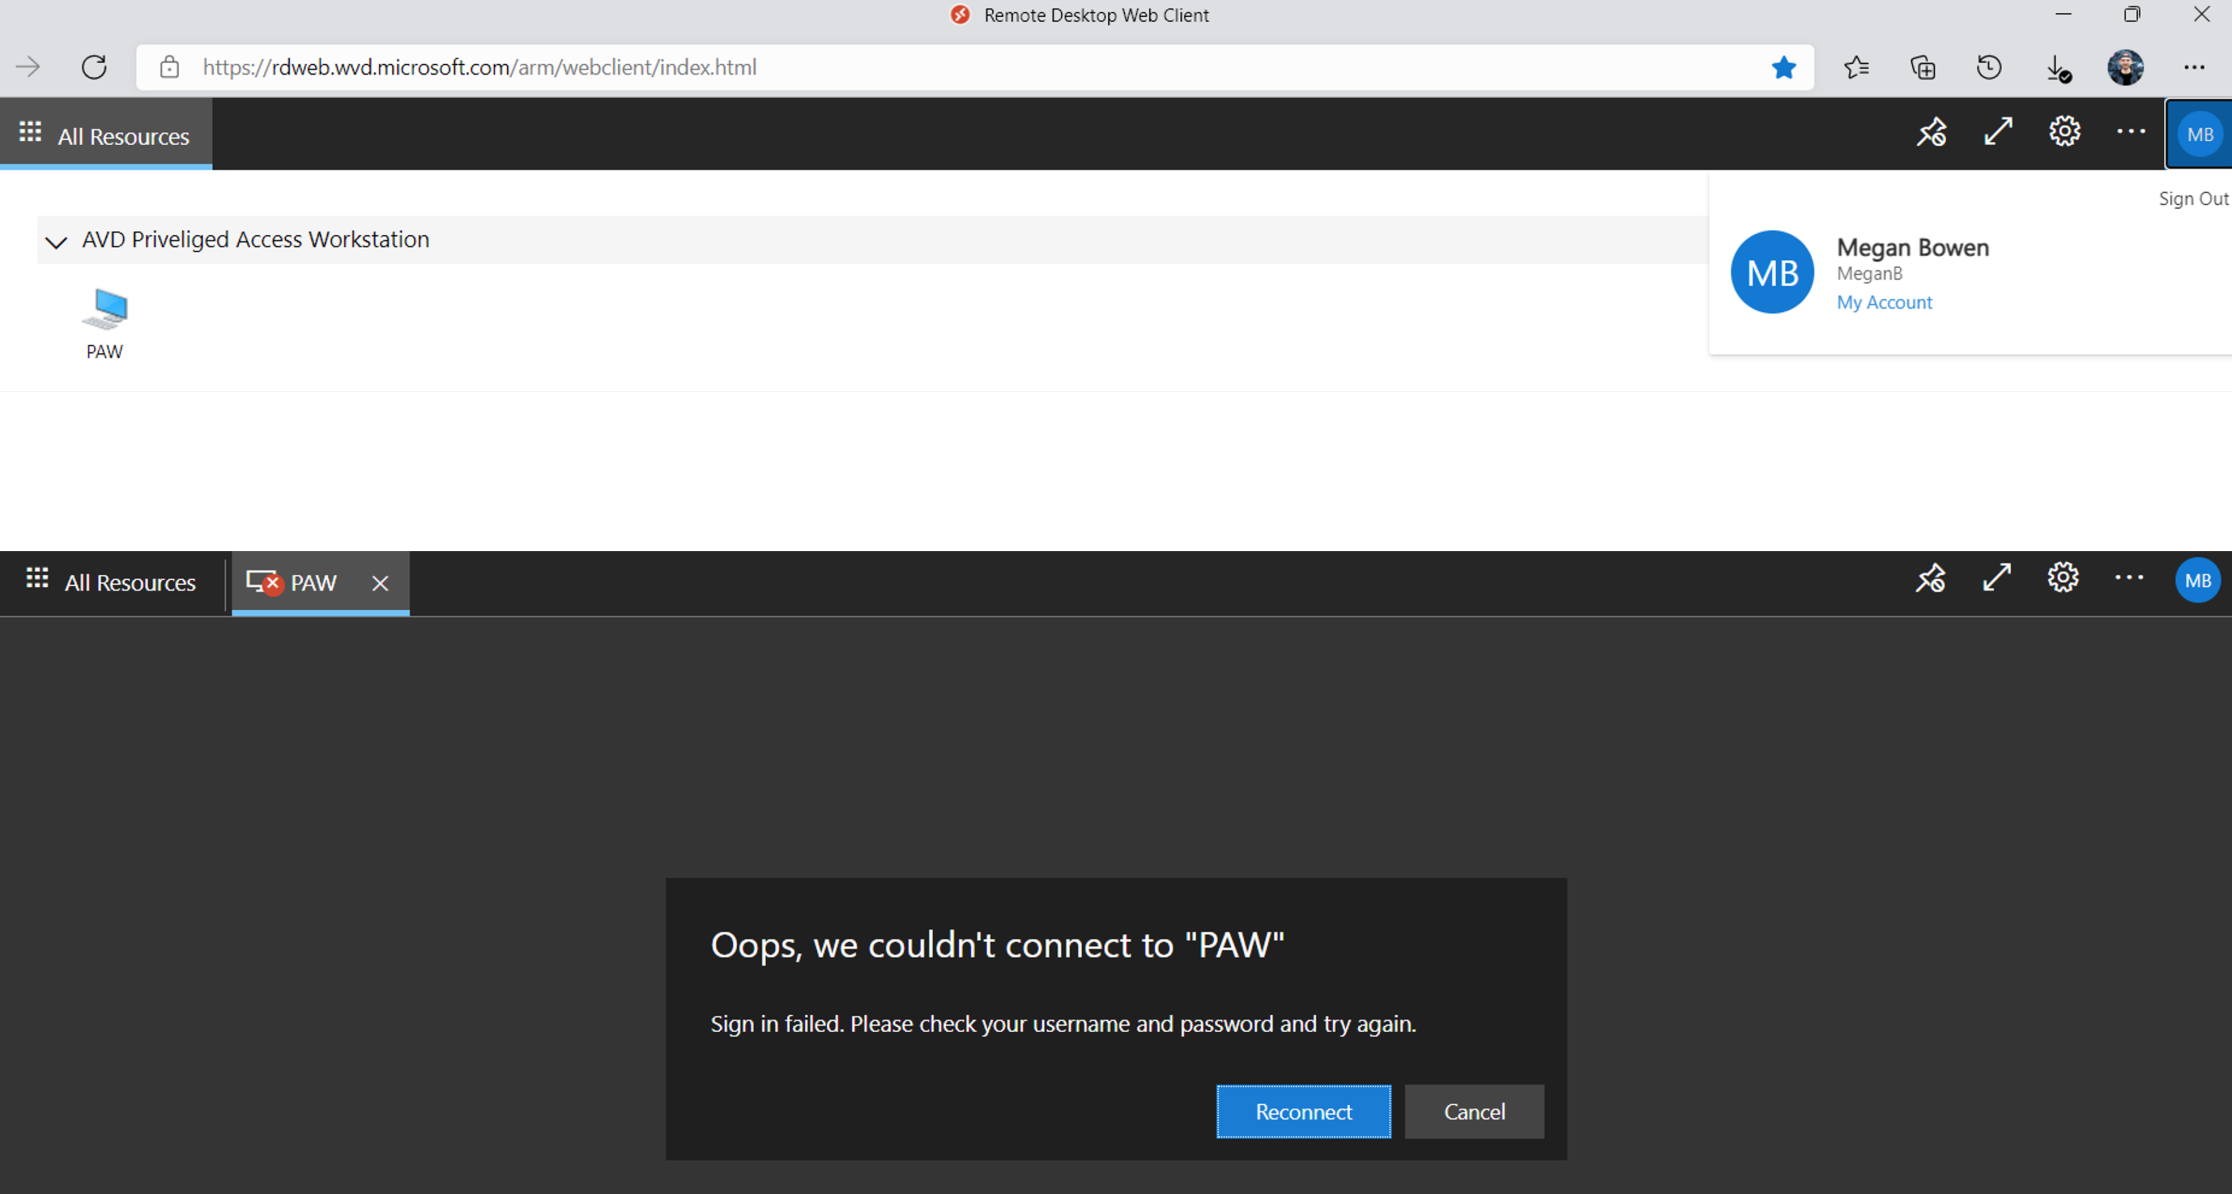Enter fullscreen using the lower toolbar arrows icon
This screenshot has height=1194, width=2232.
pos(1997,579)
